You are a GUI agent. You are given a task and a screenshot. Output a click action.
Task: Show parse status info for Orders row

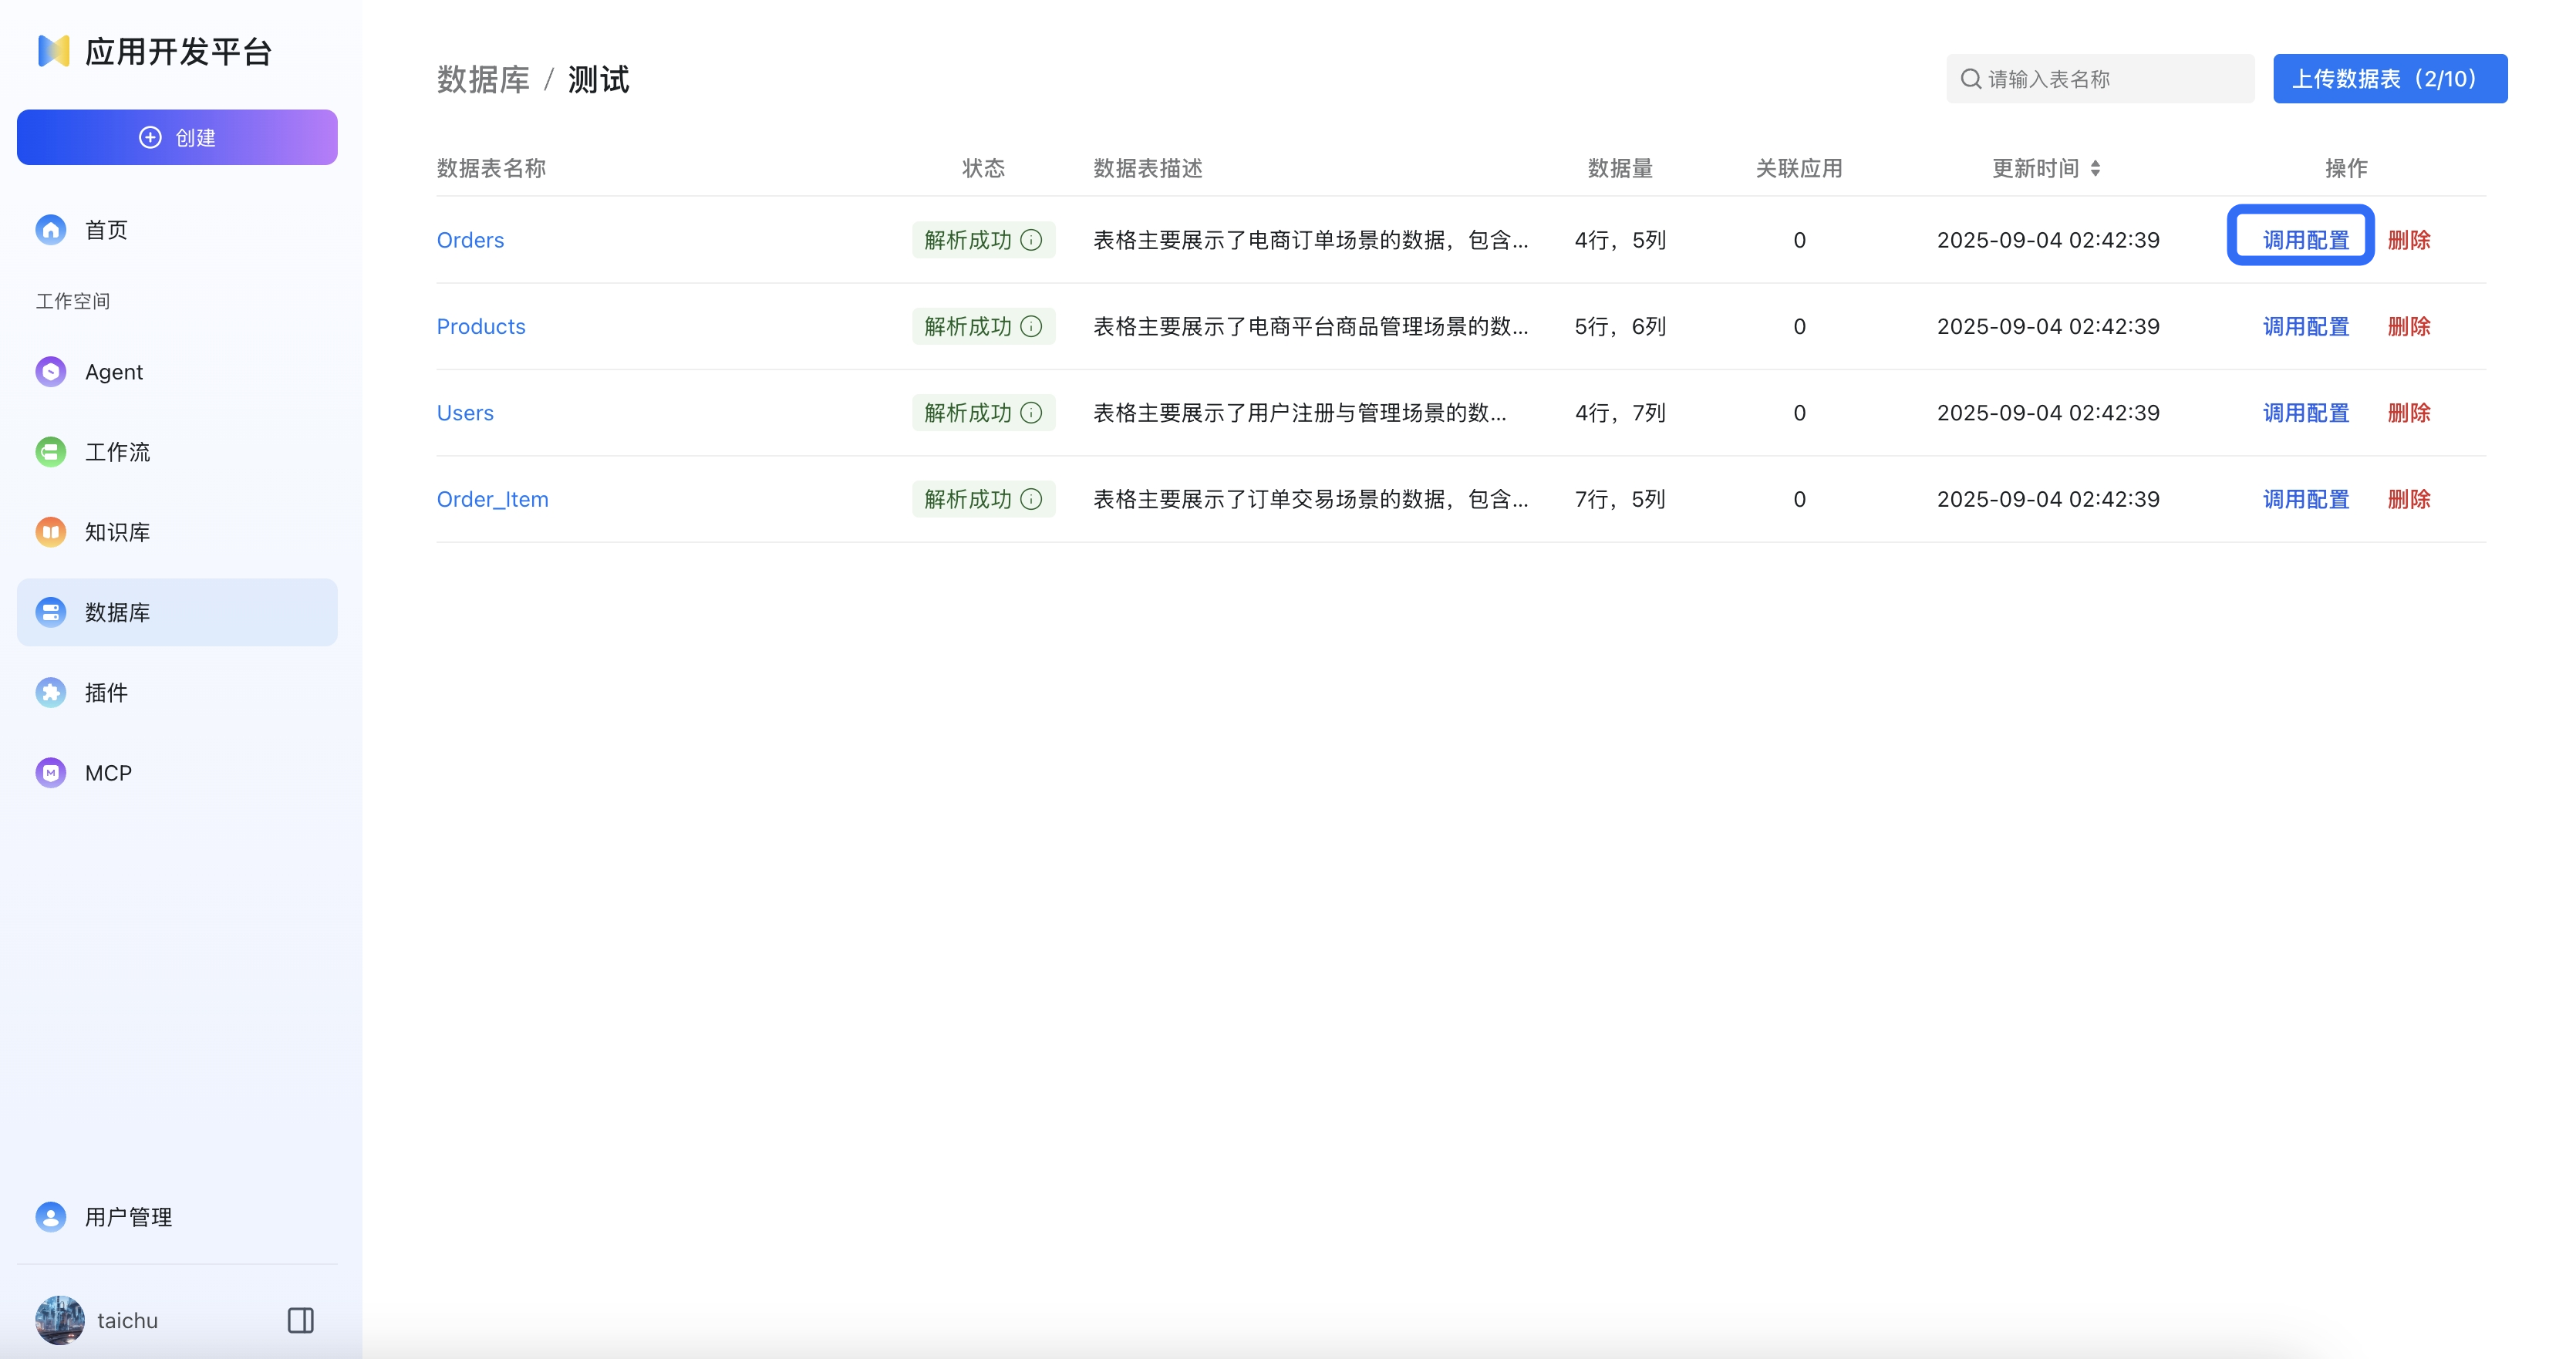tap(1032, 240)
